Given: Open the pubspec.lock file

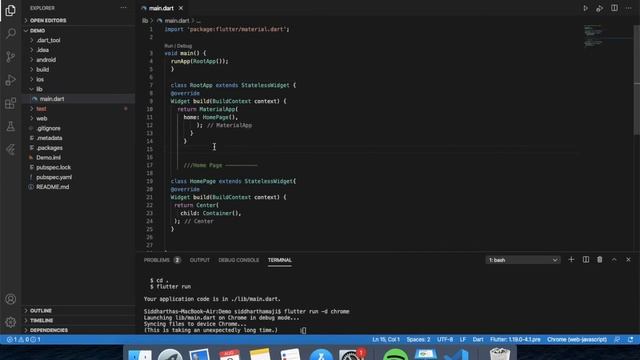Looking at the screenshot, I should (x=53, y=167).
